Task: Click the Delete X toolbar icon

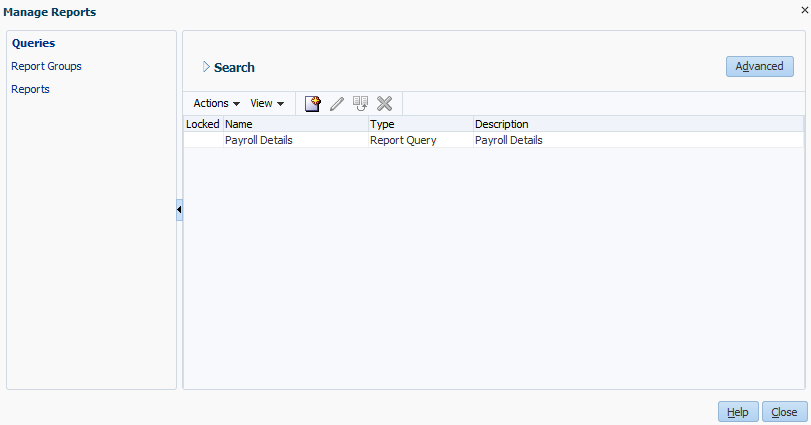Action: [384, 103]
